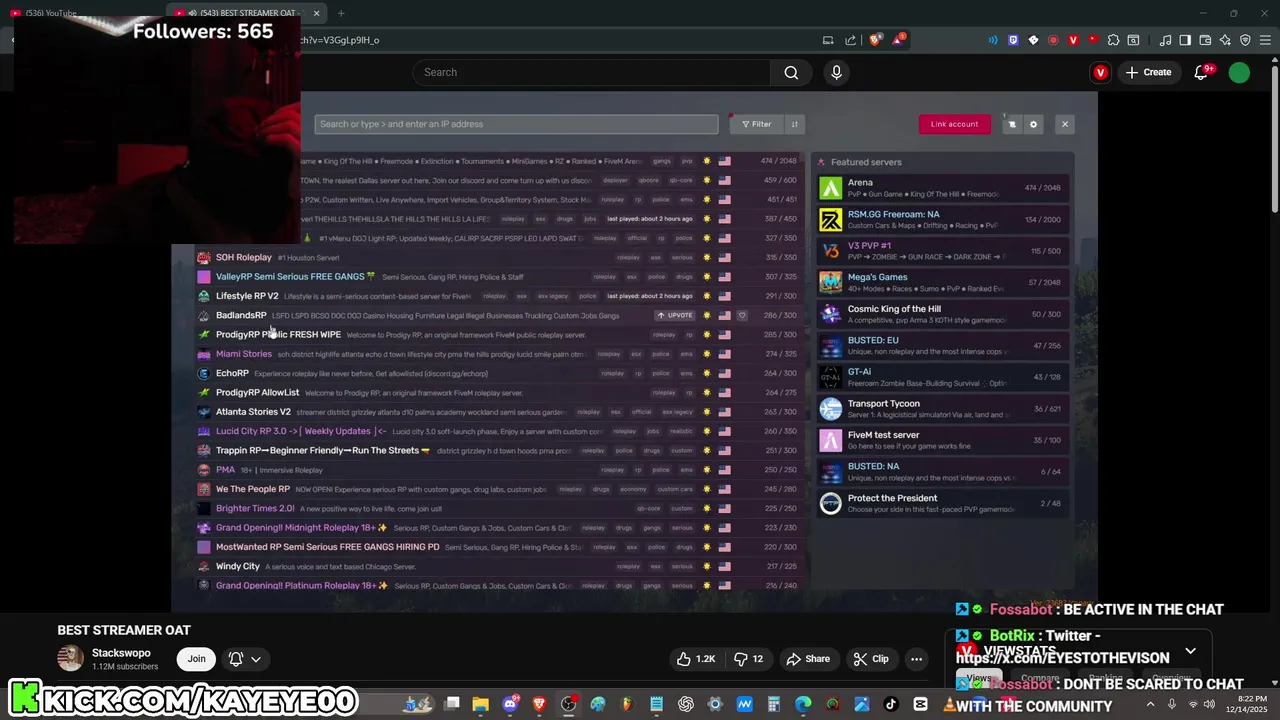Viewport: 1280px width, 720px height.
Task: Select the Miami Stories server
Action: pyautogui.click(x=500, y=354)
